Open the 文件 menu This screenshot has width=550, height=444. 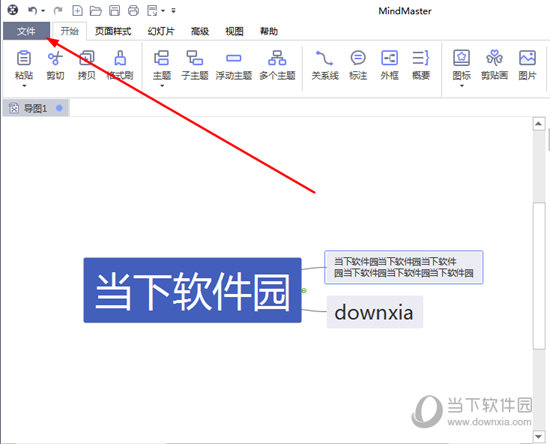[26, 31]
